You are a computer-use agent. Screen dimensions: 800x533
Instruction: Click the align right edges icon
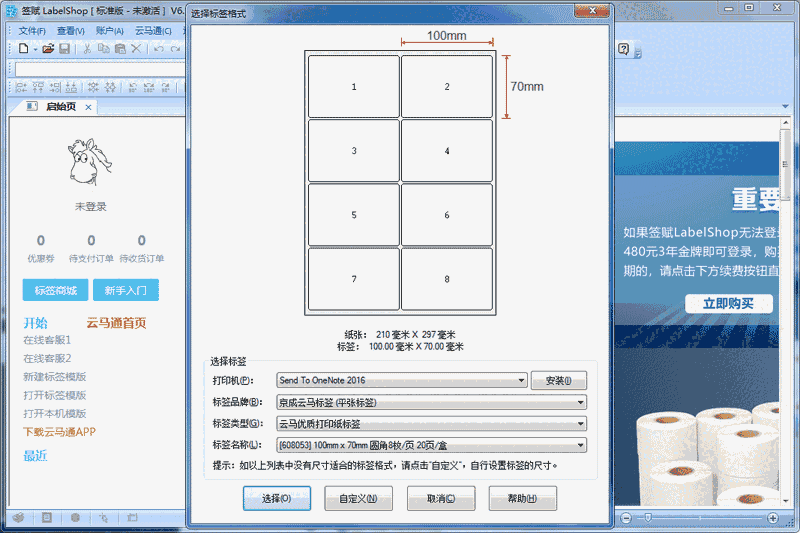[55, 87]
